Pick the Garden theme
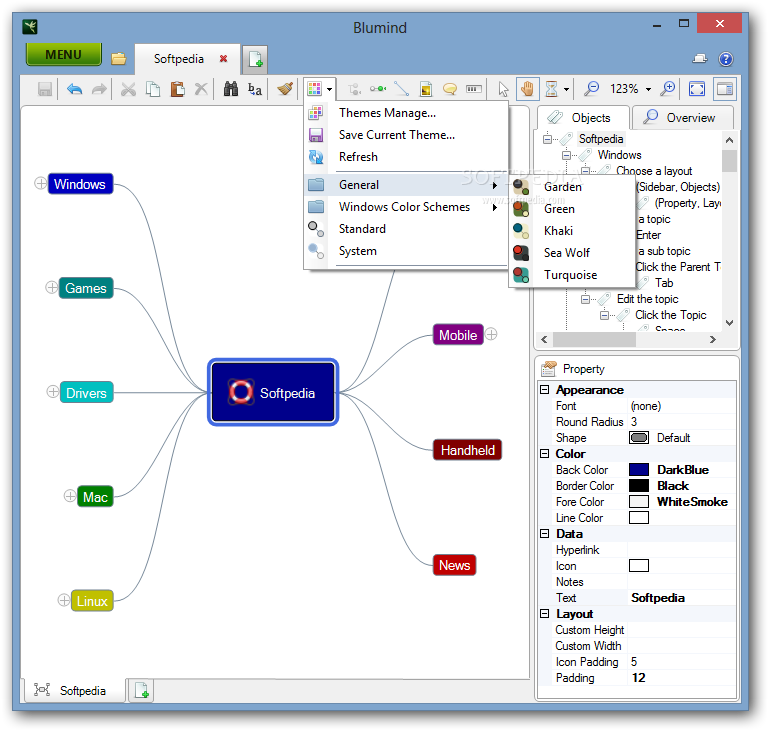 pyautogui.click(x=572, y=187)
